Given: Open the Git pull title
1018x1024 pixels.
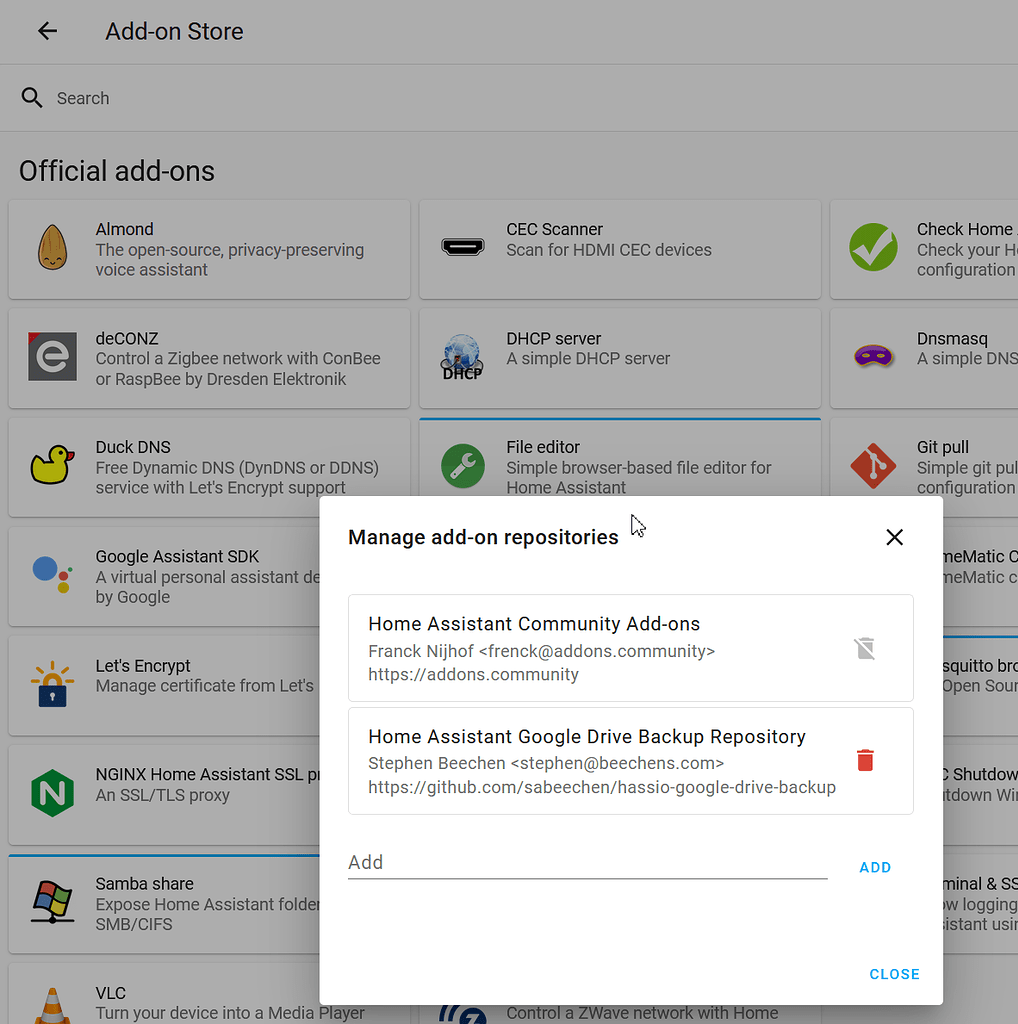Looking at the screenshot, I should pos(942,447).
